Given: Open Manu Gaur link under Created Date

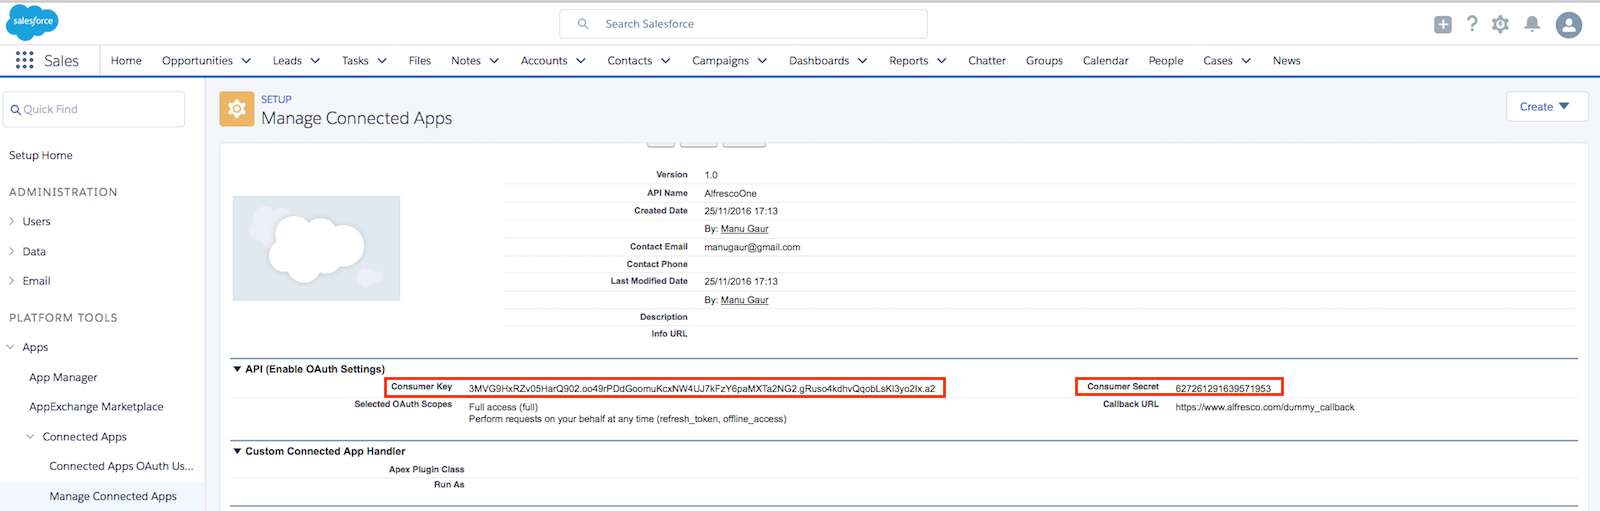Looking at the screenshot, I should click(744, 229).
